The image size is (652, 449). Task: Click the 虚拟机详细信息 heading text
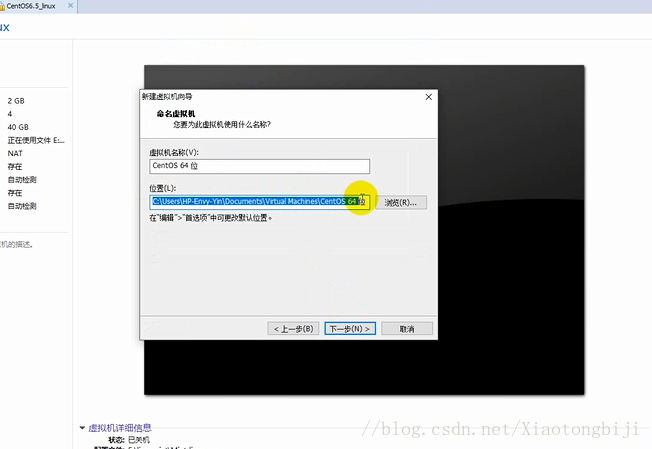(120, 428)
